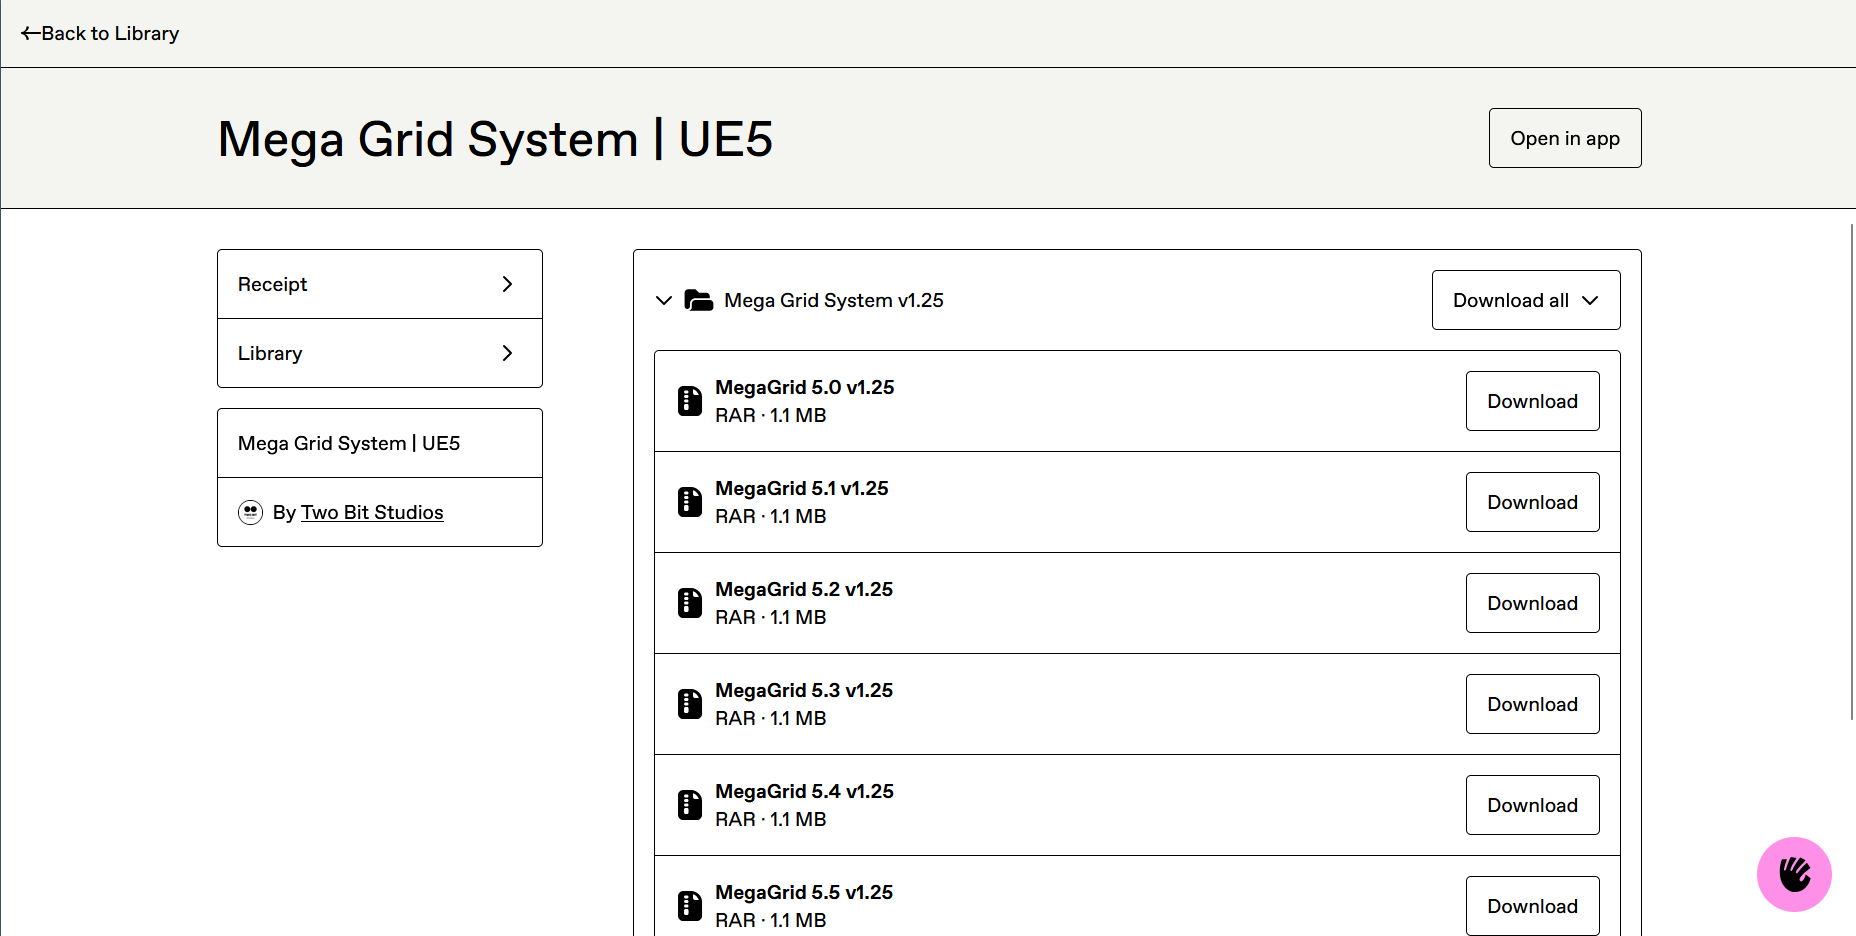Select the MegaGrid 5.1 v1.25 file name

coord(801,488)
